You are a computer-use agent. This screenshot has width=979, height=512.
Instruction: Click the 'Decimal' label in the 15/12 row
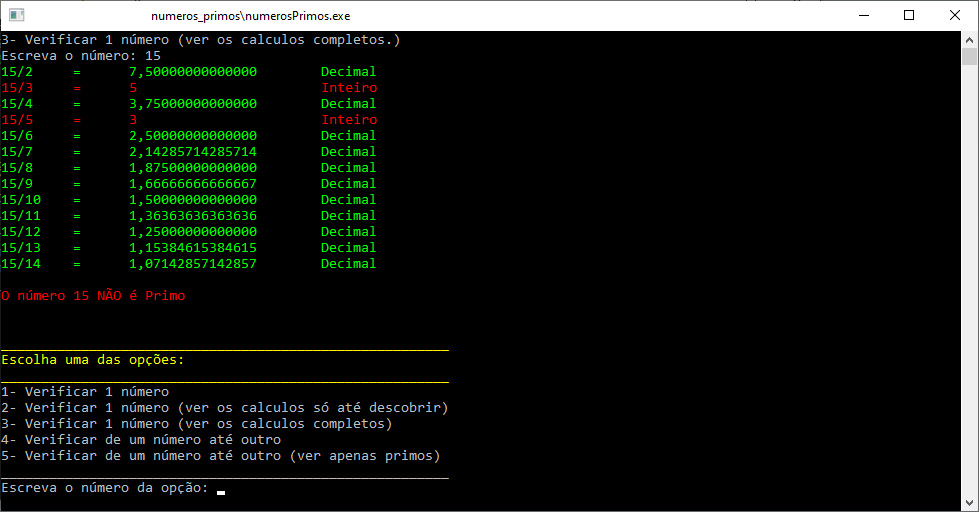348,232
